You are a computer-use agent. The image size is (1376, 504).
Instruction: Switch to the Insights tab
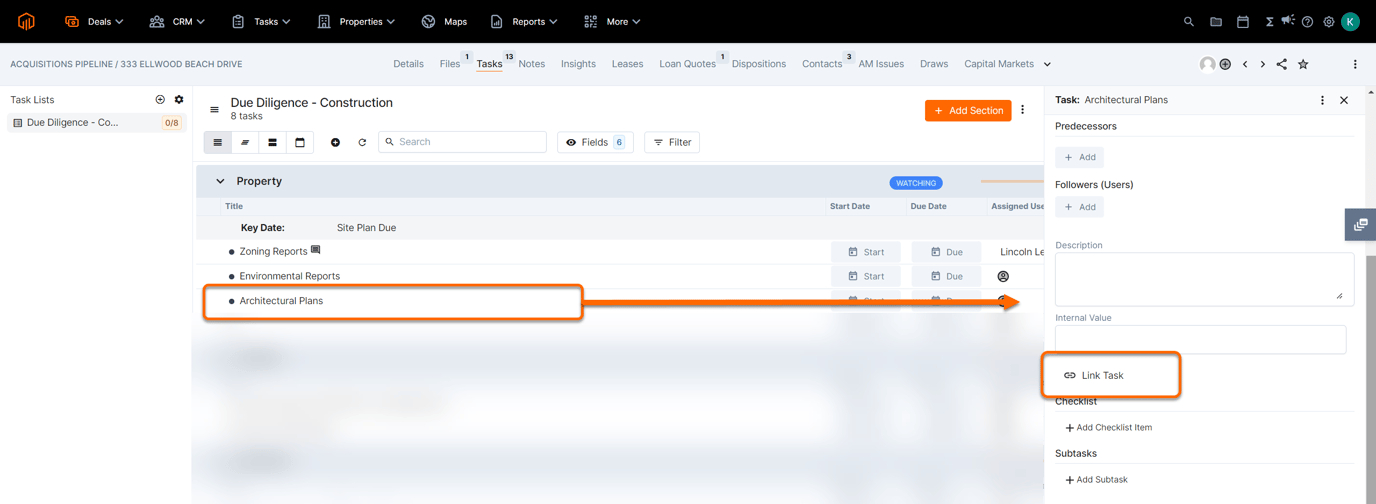point(578,64)
